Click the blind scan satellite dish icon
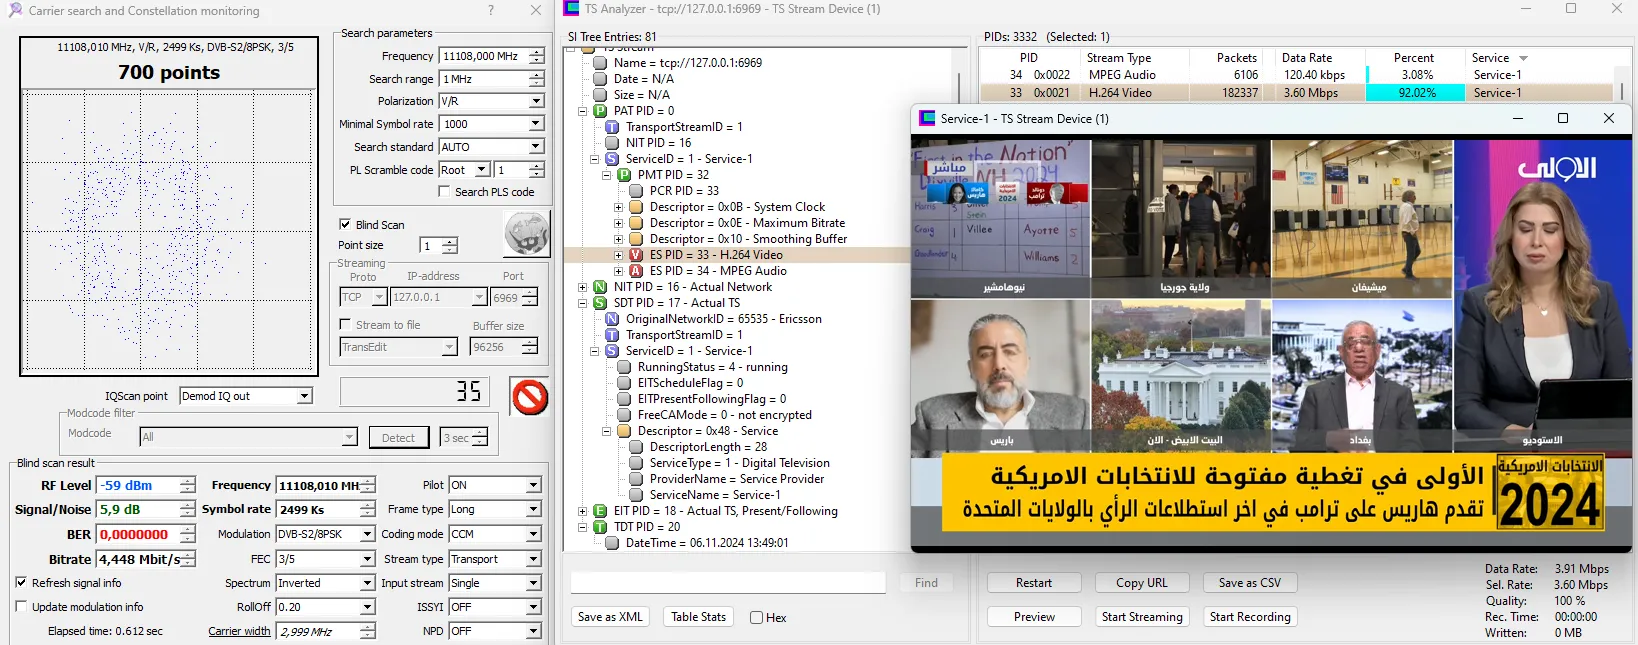Viewport: 1638px width, 645px height. coord(526,236)
